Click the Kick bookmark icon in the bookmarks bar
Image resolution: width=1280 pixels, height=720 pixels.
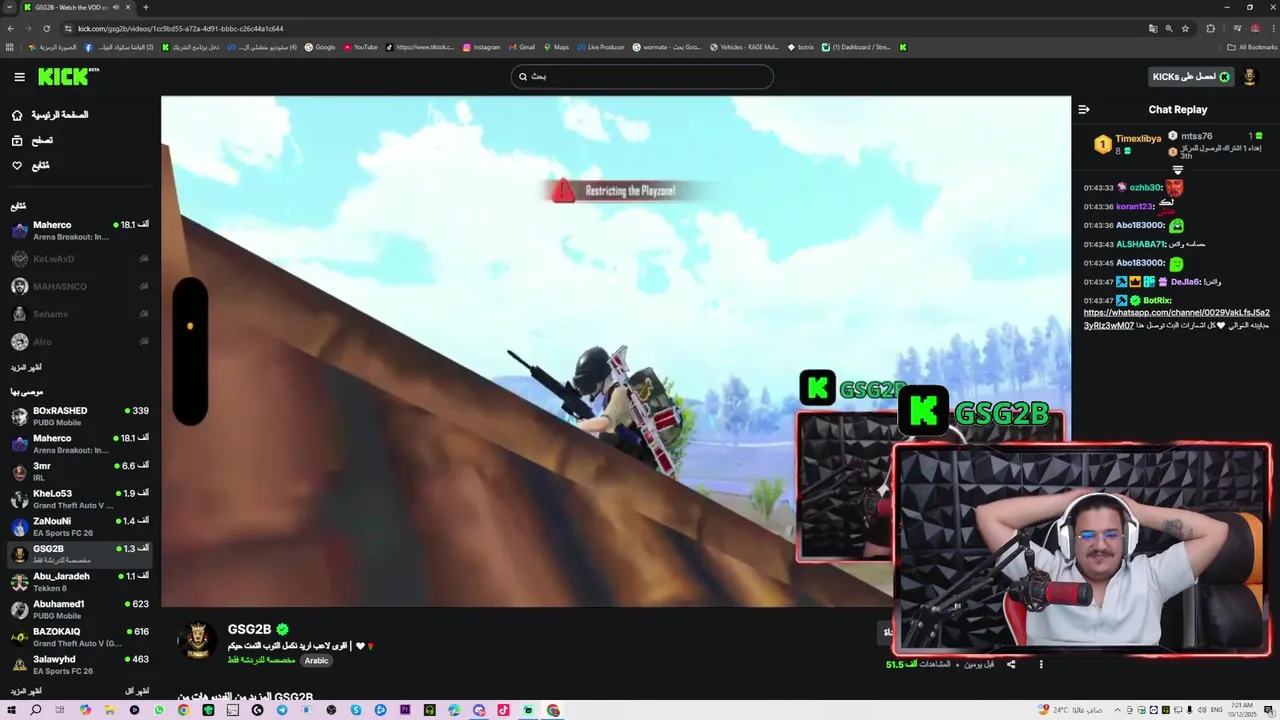(x=903, y=47)
